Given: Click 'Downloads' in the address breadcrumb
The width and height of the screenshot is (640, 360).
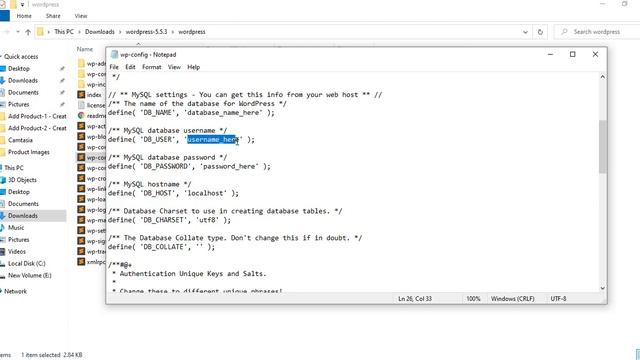Looking at the screenshot, I should point(100,32).
